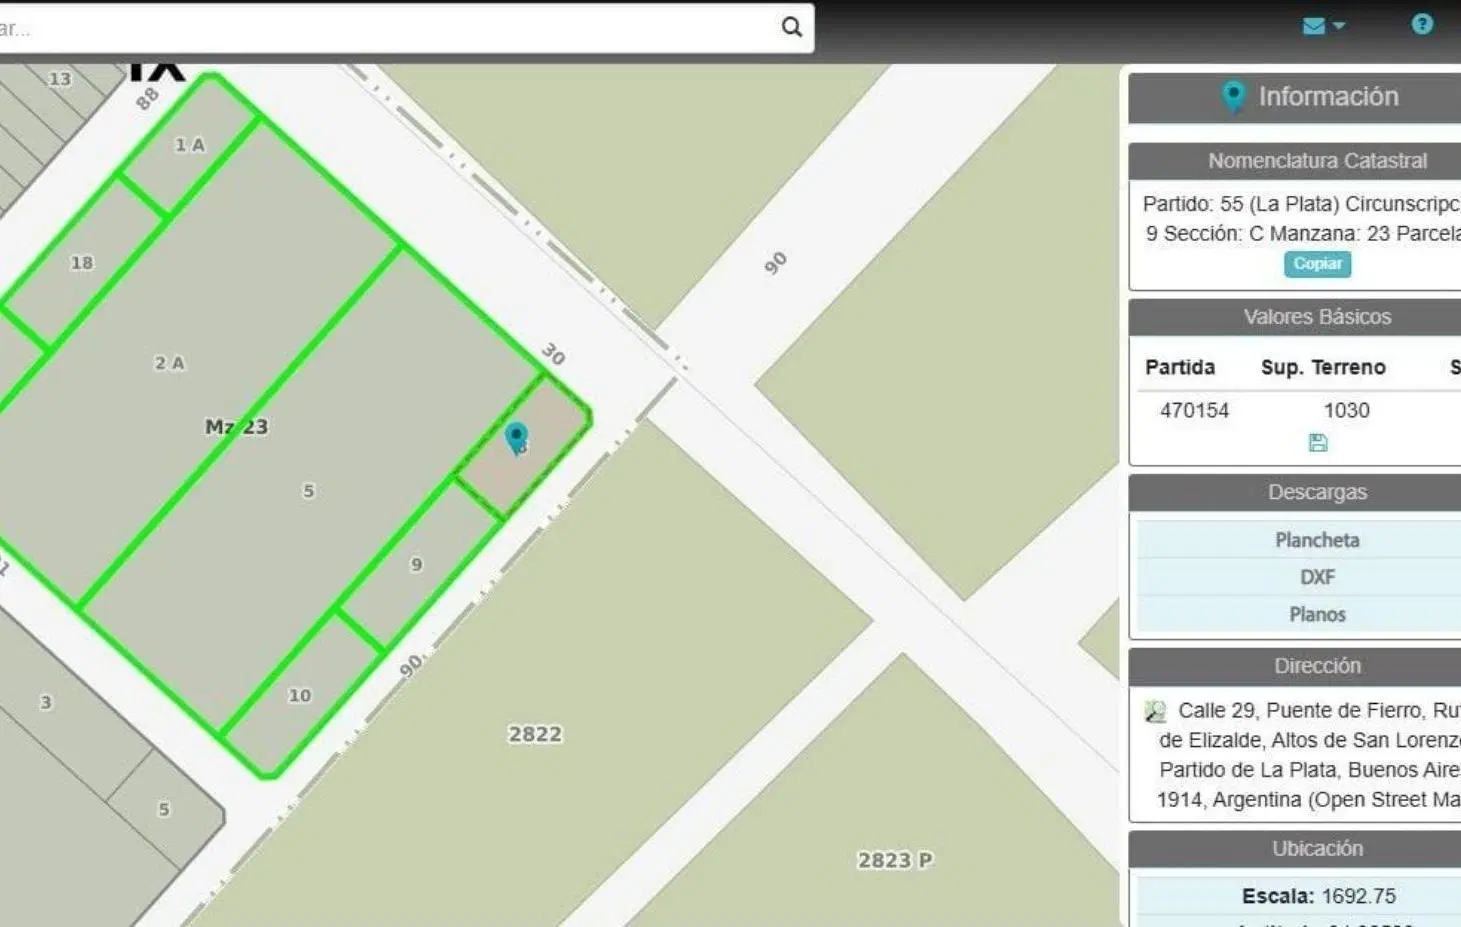
Task: Open the help question mark icon
Action: [1422, 24]
